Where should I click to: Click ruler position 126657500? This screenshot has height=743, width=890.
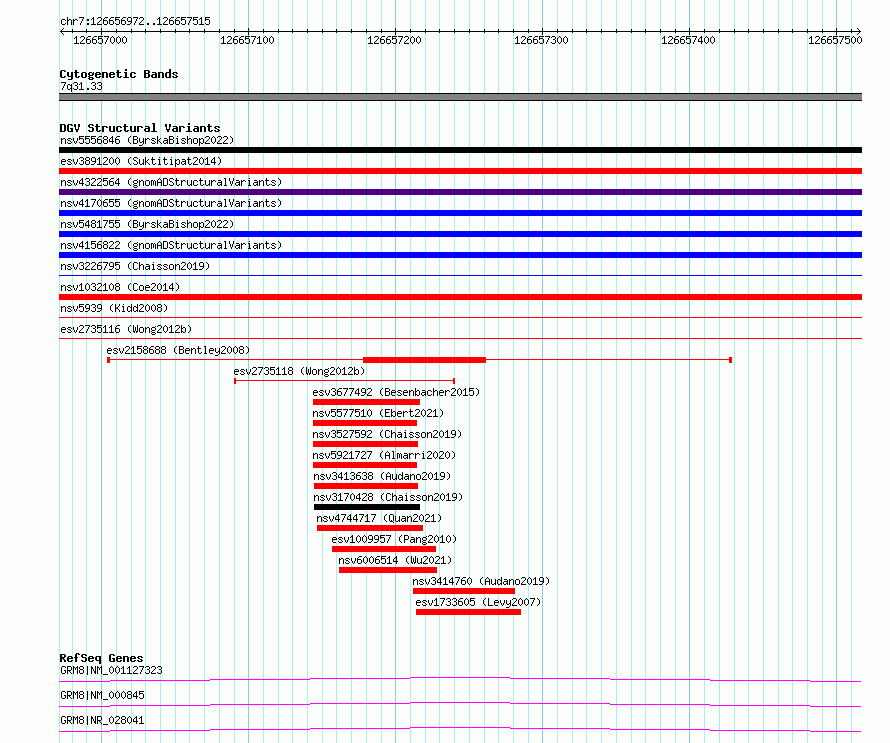[836, 40]
